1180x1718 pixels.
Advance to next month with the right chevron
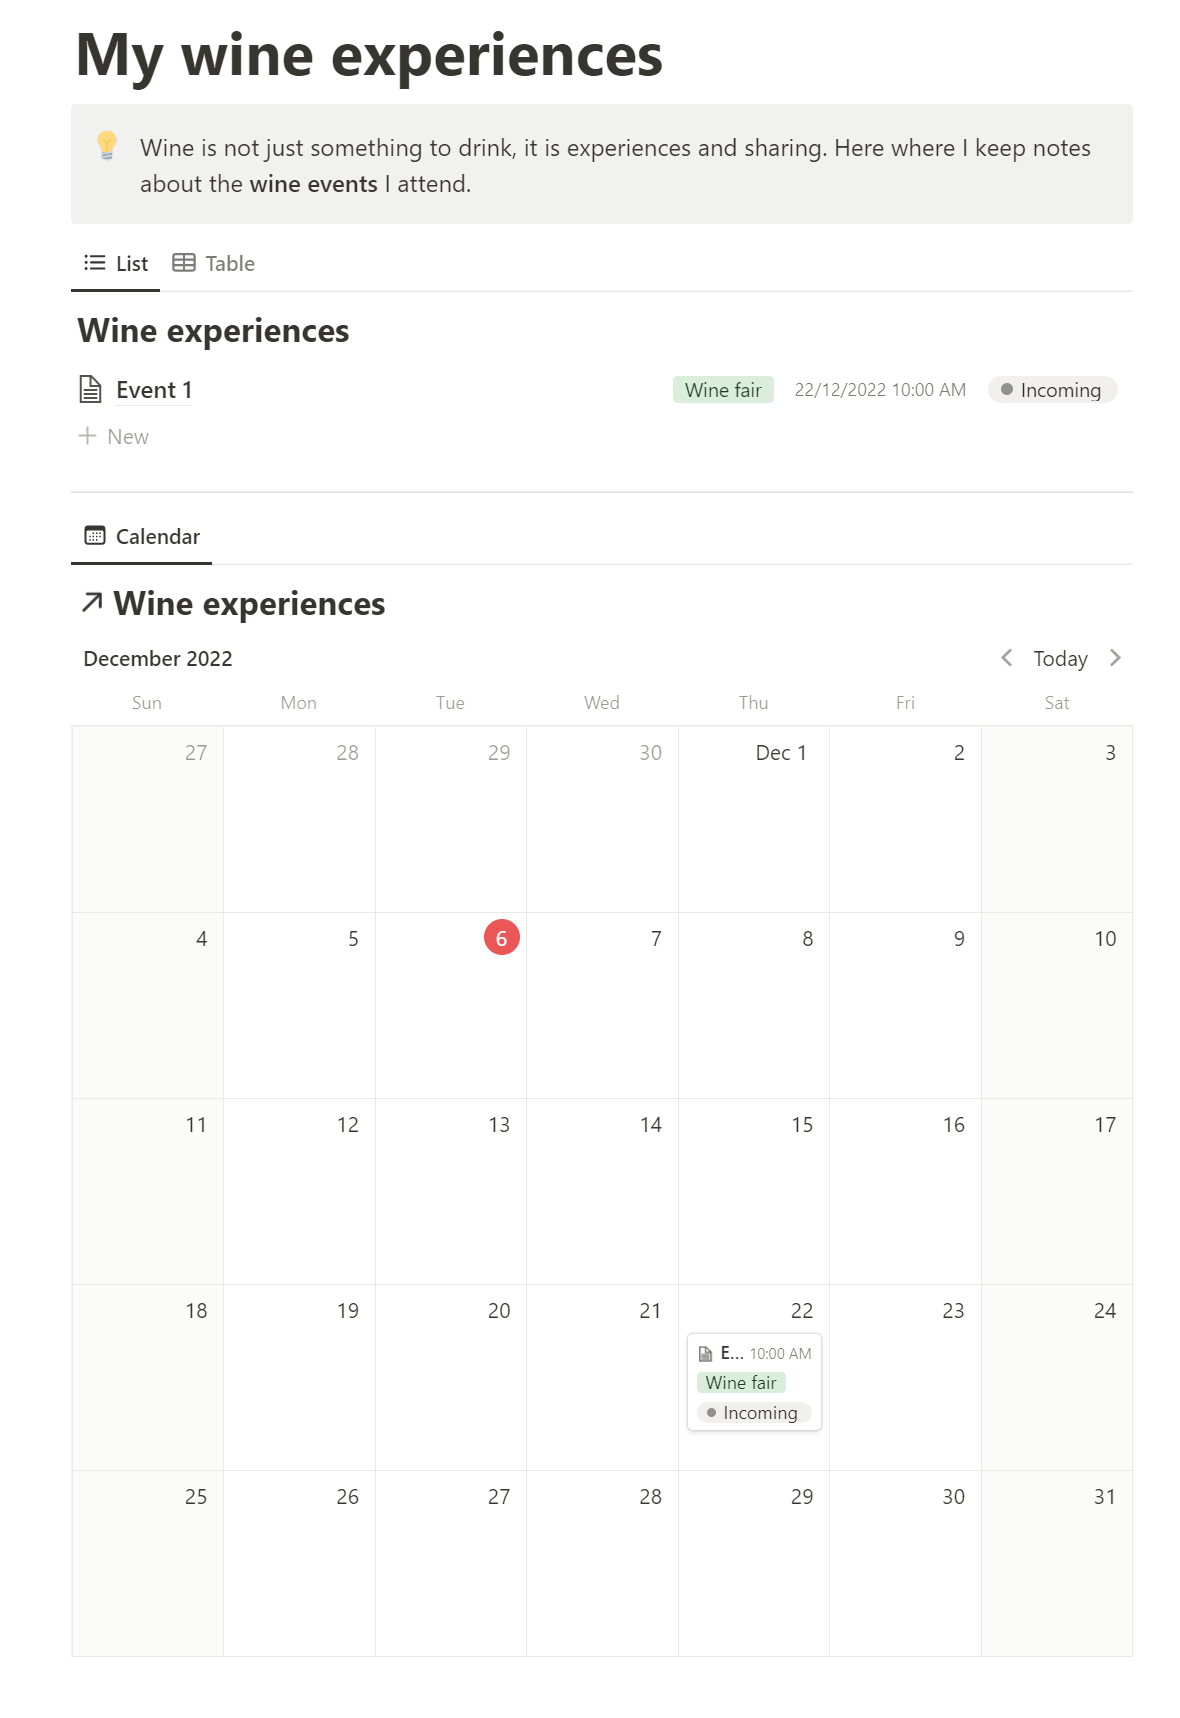tap(1115, 658)
